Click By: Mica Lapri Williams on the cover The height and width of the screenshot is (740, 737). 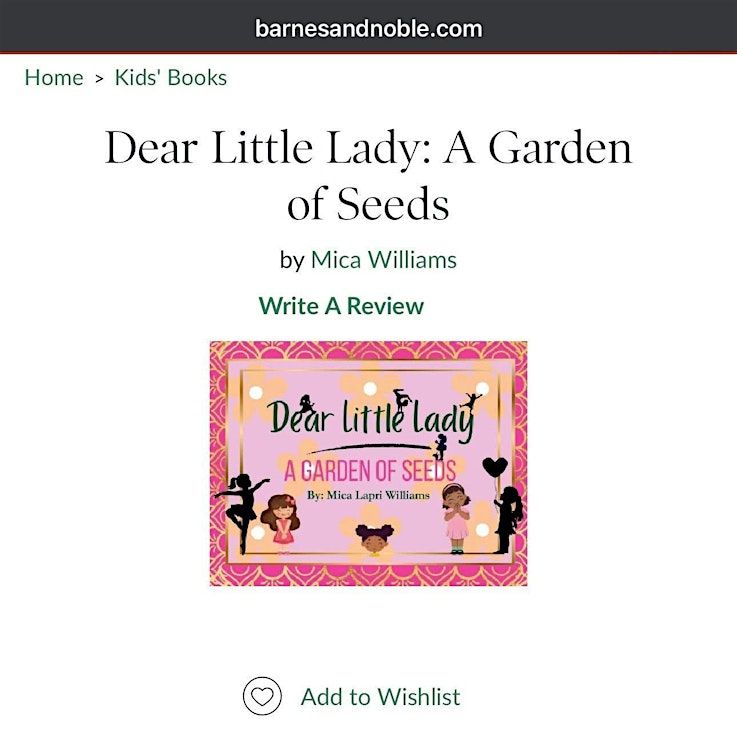pos(368,495)
